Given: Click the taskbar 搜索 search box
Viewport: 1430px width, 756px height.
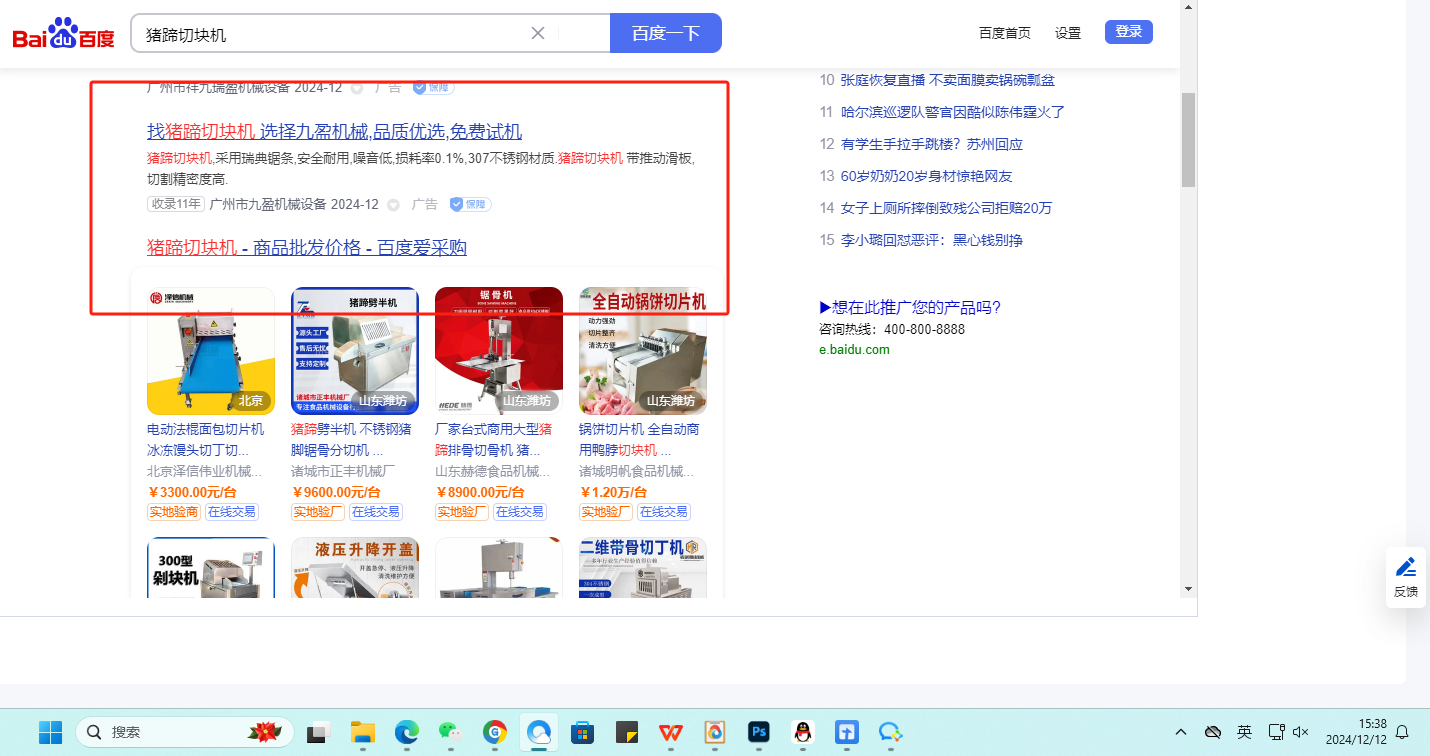Looking at the screenshot, I should coord(185,732).
